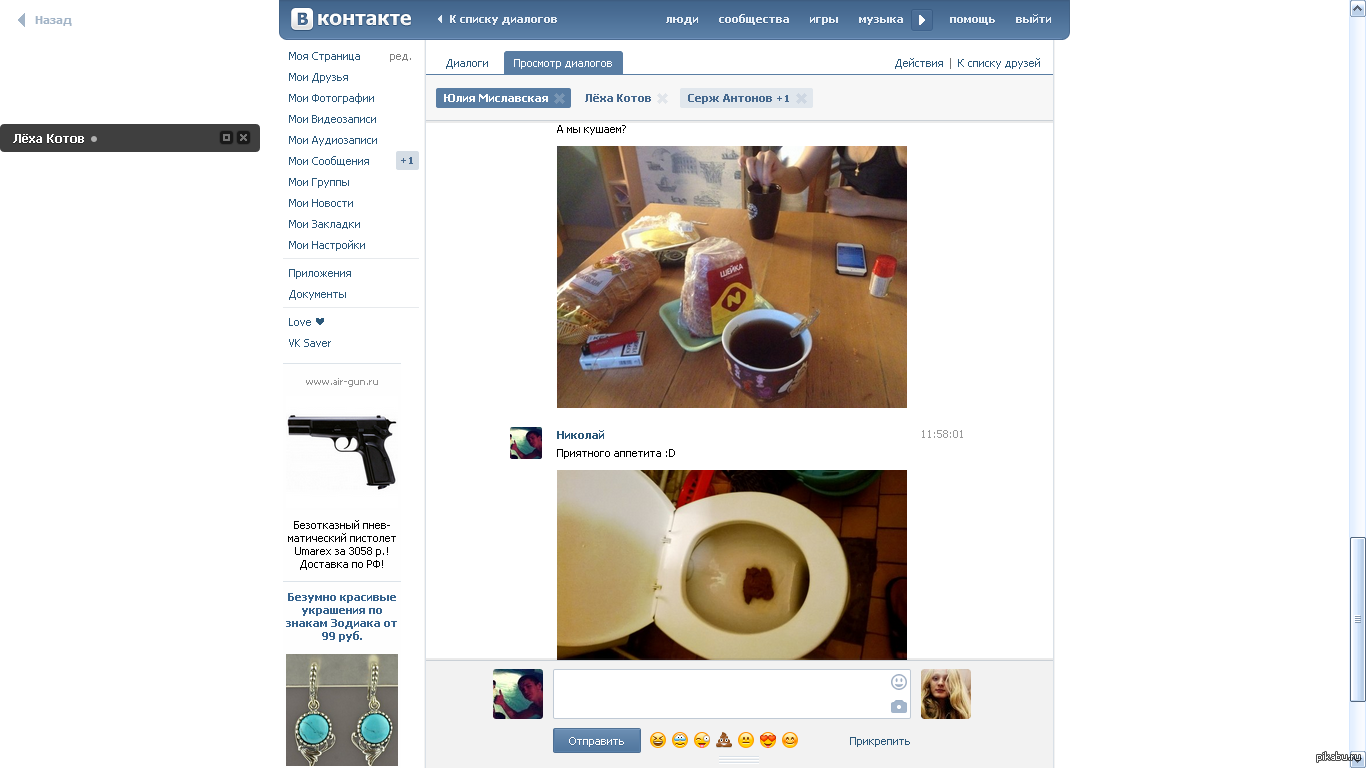Pop out the Лёха Котов chat widget
1366x768 pixels.
(x=226, y=138)
